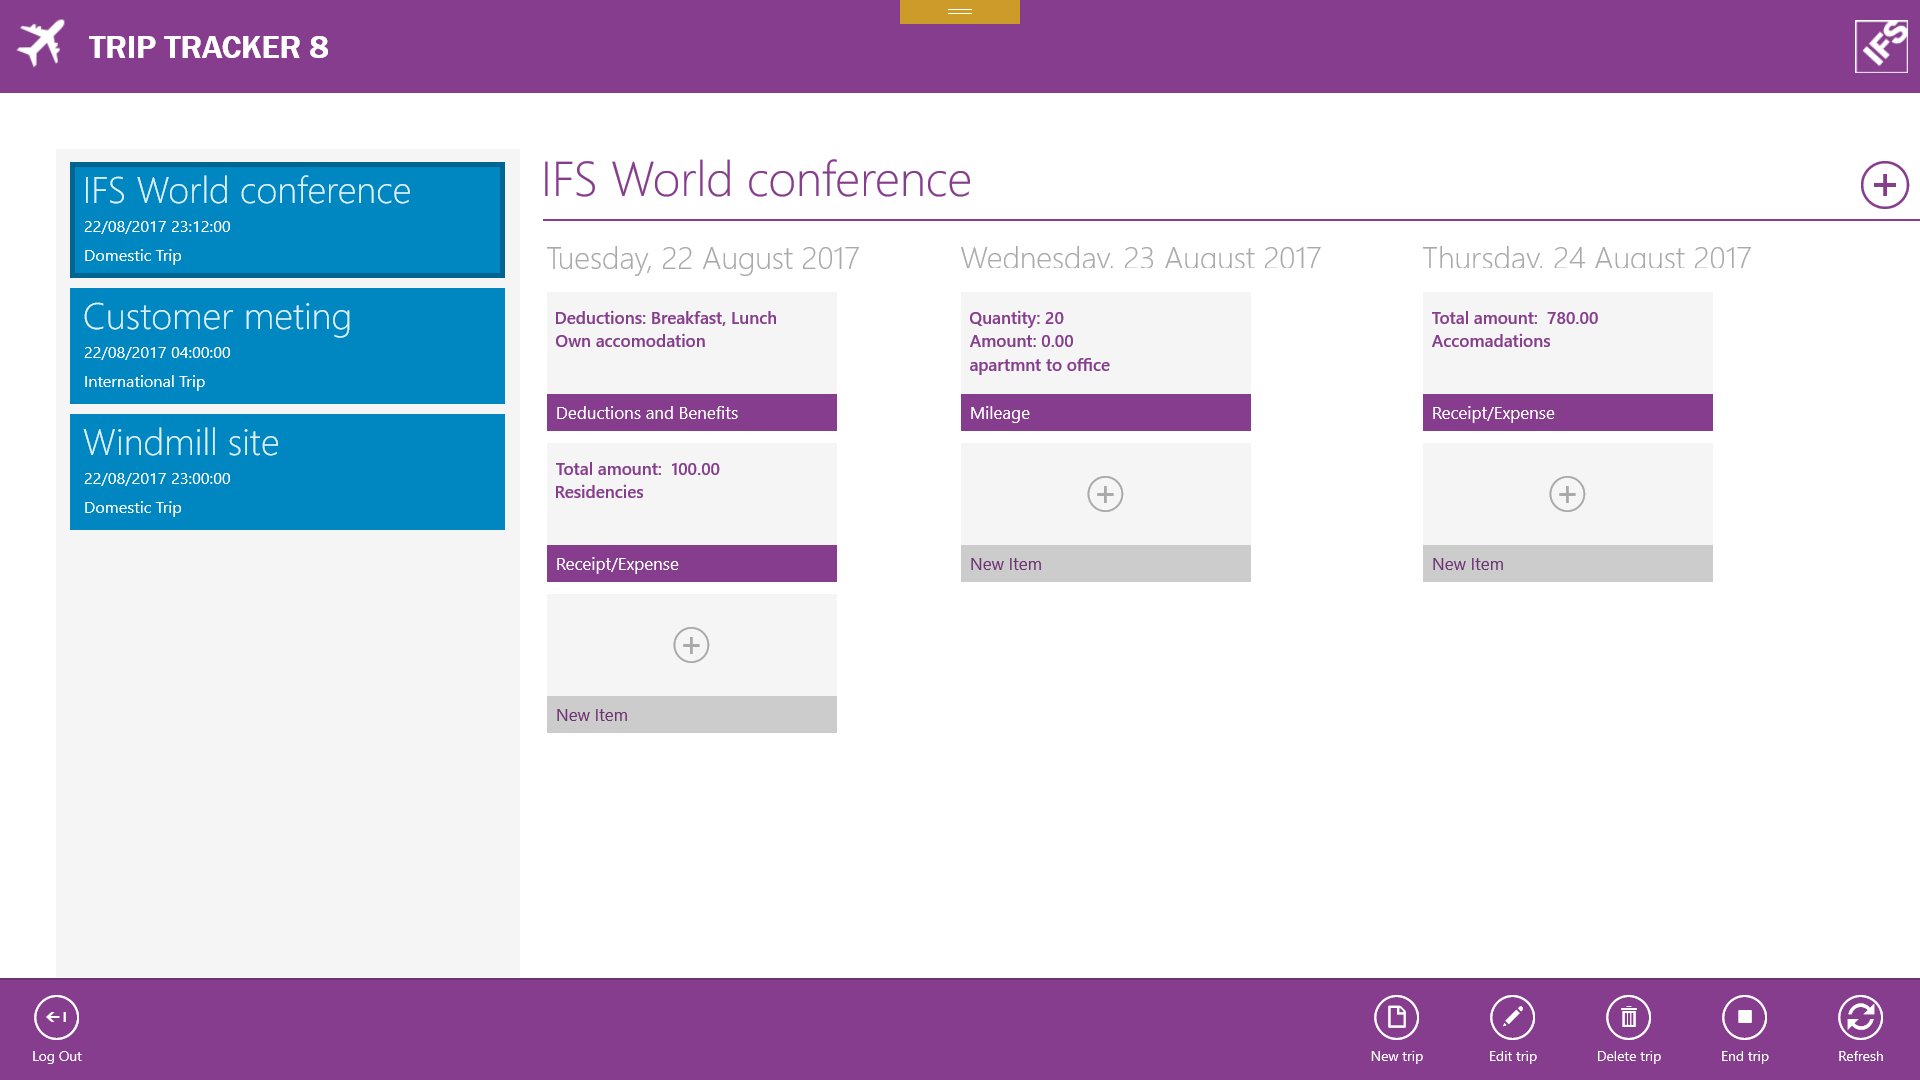Open the Deductions and Benefits item
Screen dimensions: 1920x1080
pyautogui.click(x=691, y=361)
